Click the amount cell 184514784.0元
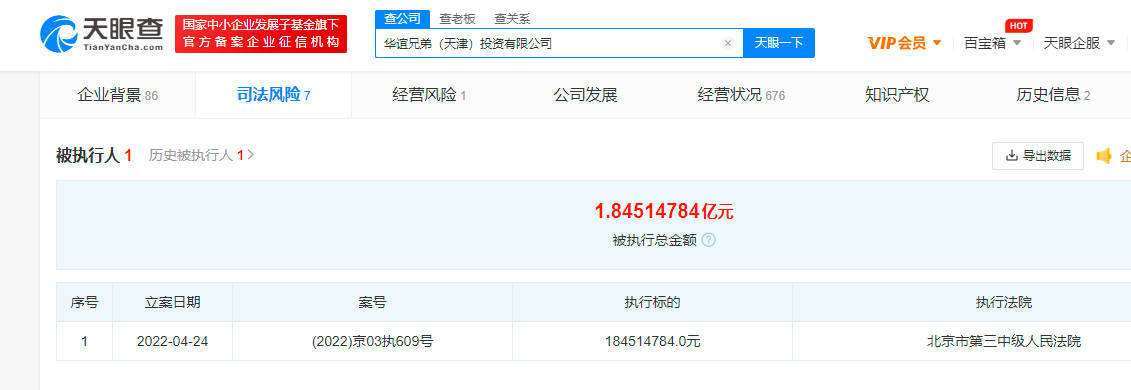The height and width of the screenshot is (390, 1131). [x=653, y=342]
